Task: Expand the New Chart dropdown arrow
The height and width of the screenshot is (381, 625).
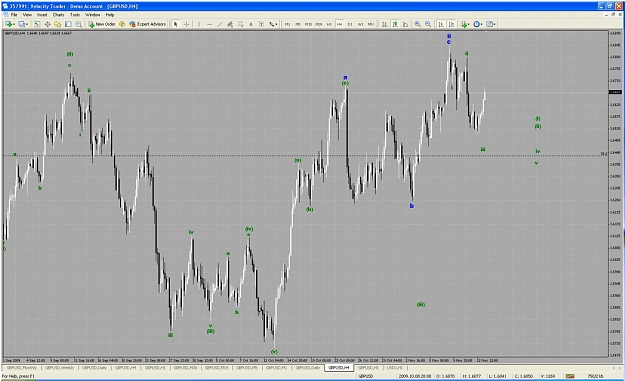Action: click(14, 25)
